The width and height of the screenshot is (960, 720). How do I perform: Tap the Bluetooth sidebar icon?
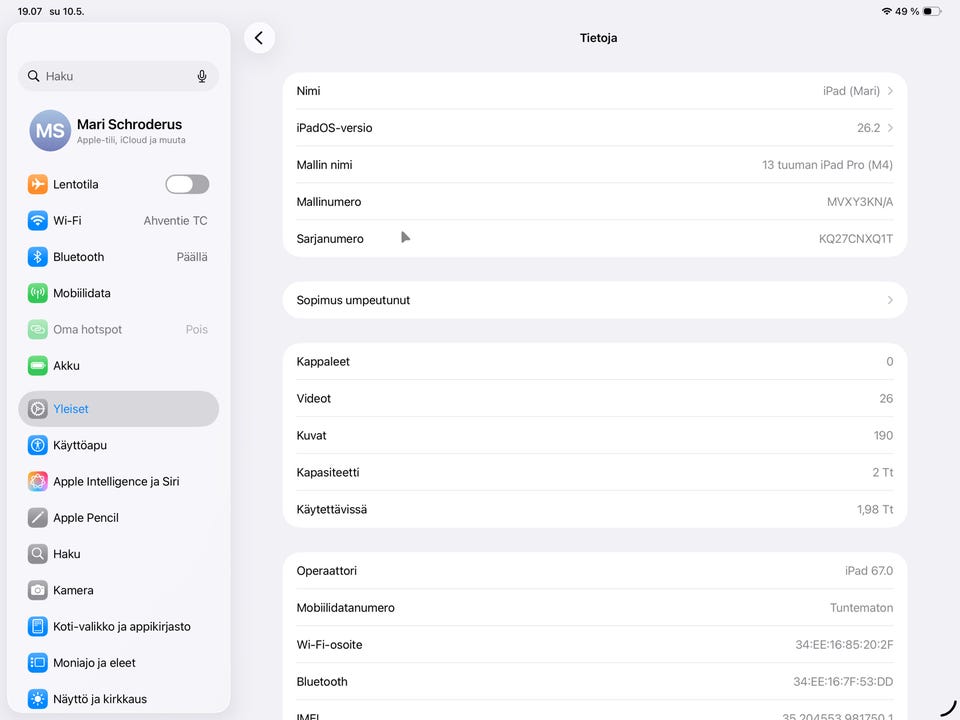[37, 257]
